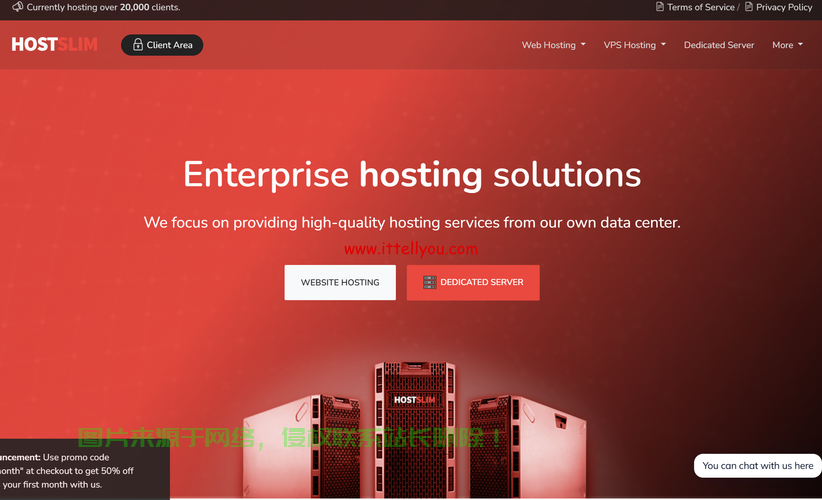Image resolution: width=822 pixels, height=500 pixels.
Task: Expand the Web Hosting dropdown menu
Action: [553, 45]
